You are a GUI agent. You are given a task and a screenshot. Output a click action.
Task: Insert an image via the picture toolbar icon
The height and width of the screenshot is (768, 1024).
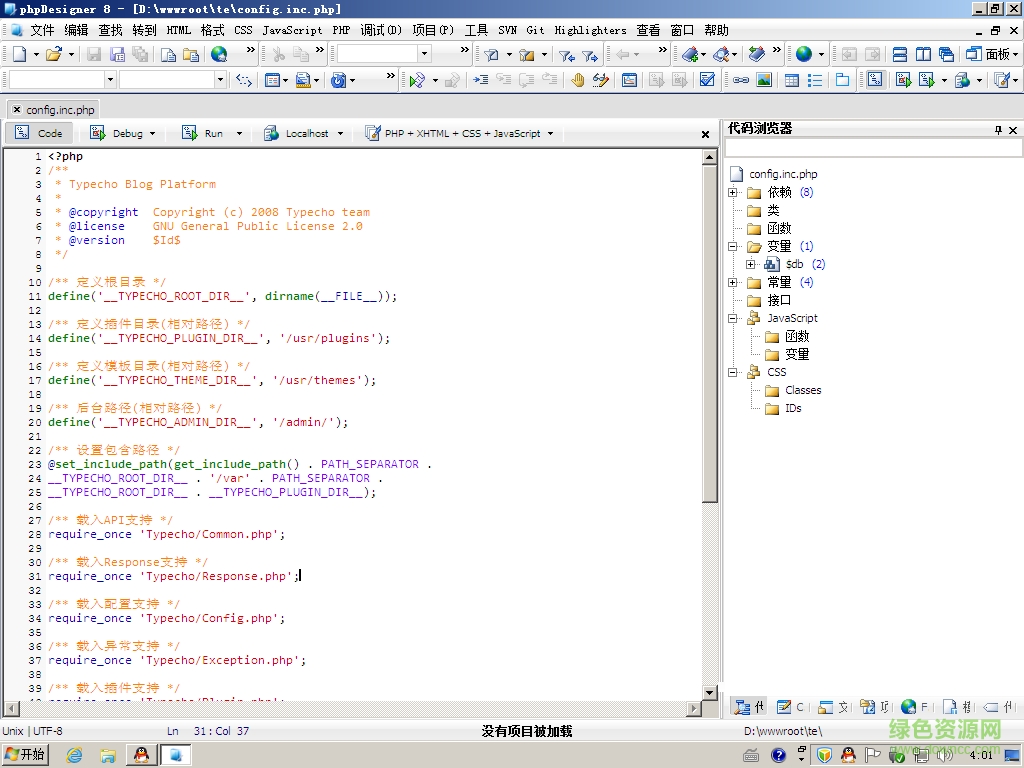coord(762,79)
